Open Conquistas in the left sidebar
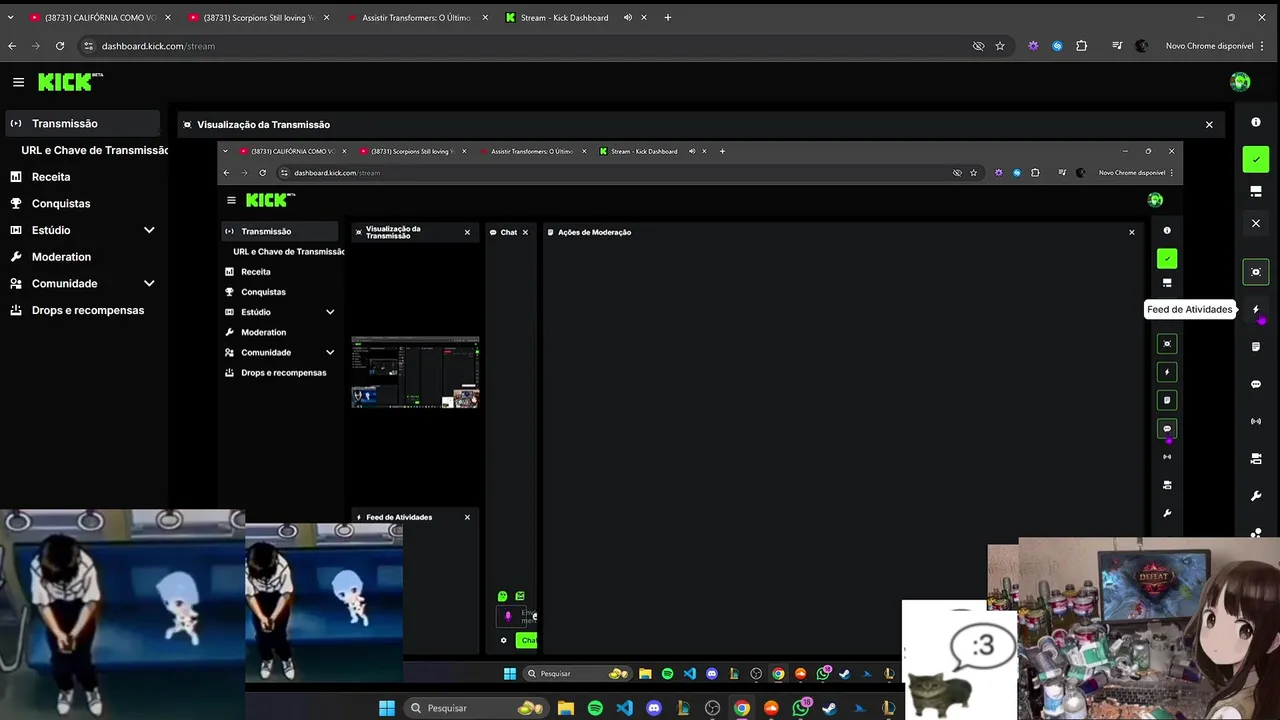 pos(60,203)
